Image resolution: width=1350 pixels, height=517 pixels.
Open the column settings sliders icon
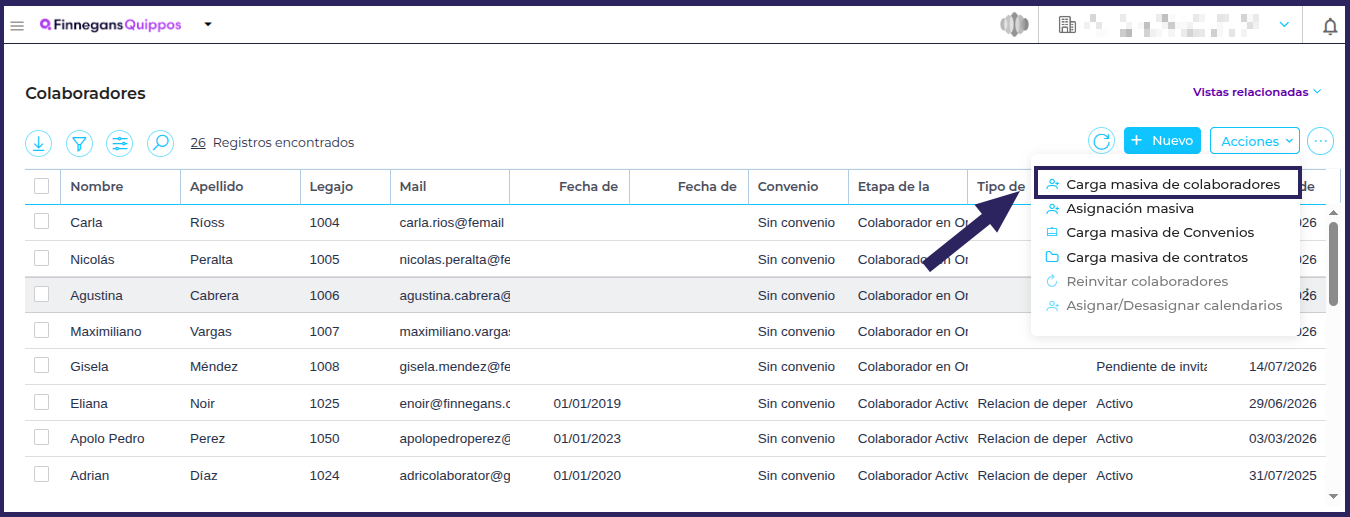pyautogui.click(x=120, y=143)
